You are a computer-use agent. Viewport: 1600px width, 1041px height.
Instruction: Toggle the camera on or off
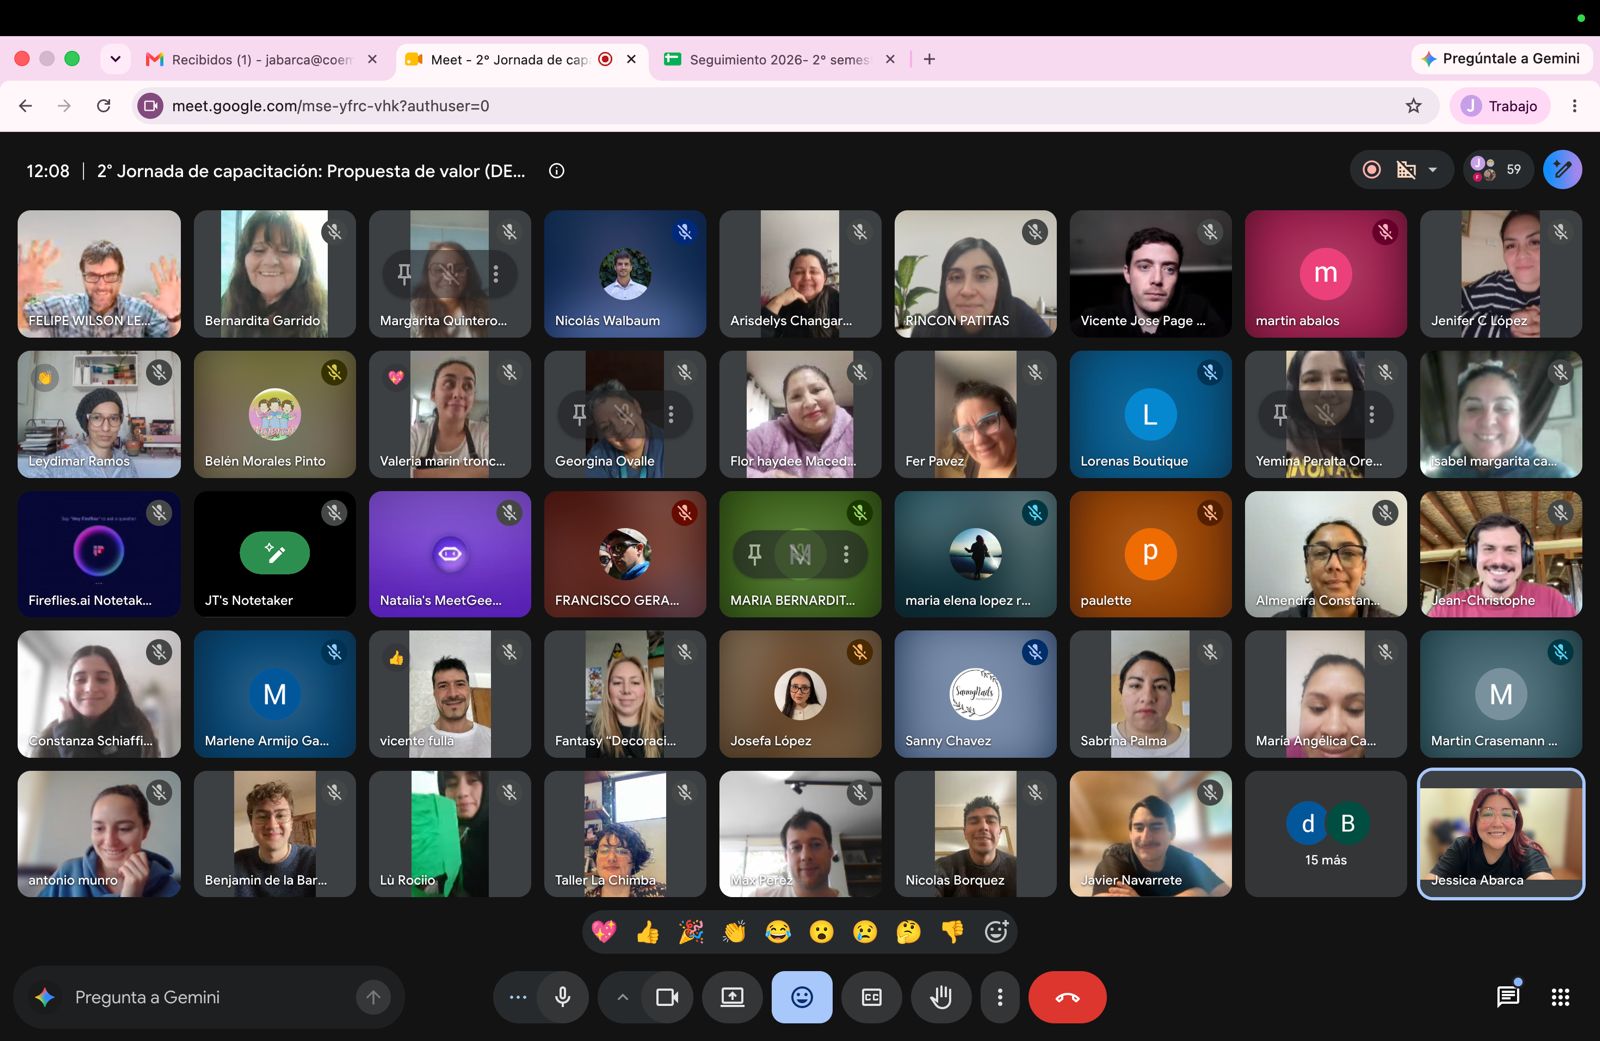[x=667, y=997]
